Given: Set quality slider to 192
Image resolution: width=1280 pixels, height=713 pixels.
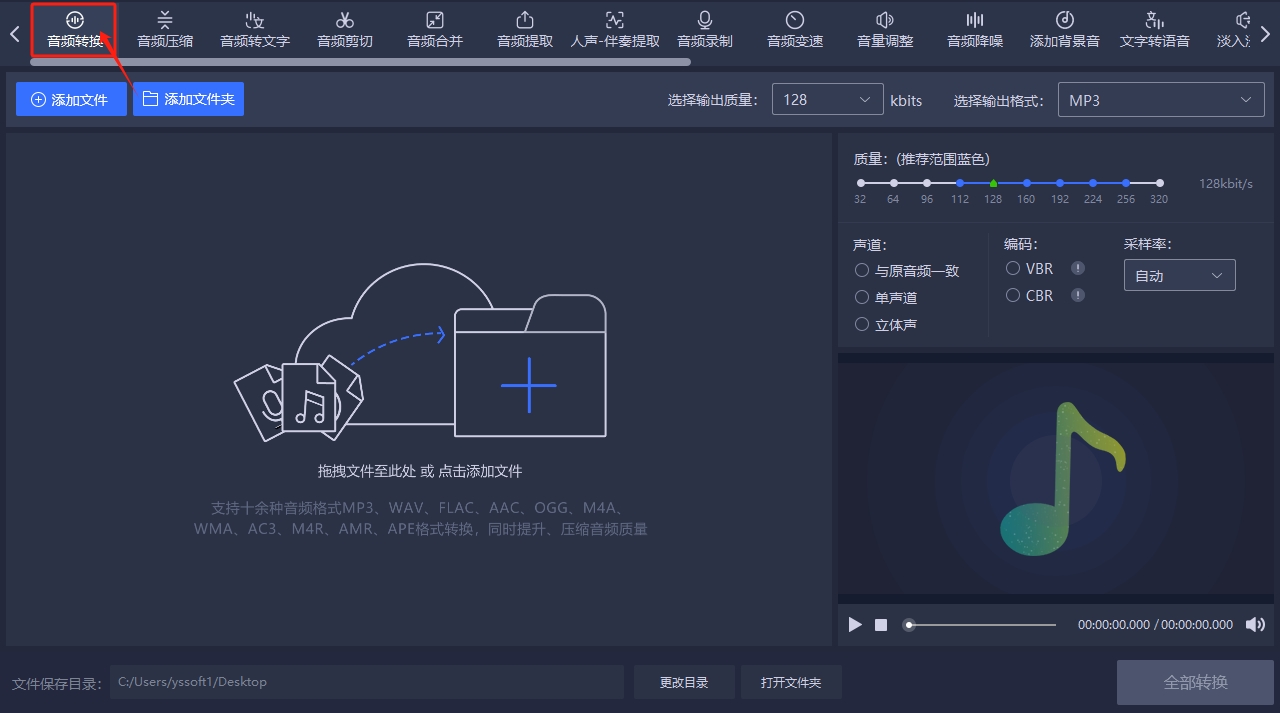Looking at the screenshot, I should pos(1060,183).
